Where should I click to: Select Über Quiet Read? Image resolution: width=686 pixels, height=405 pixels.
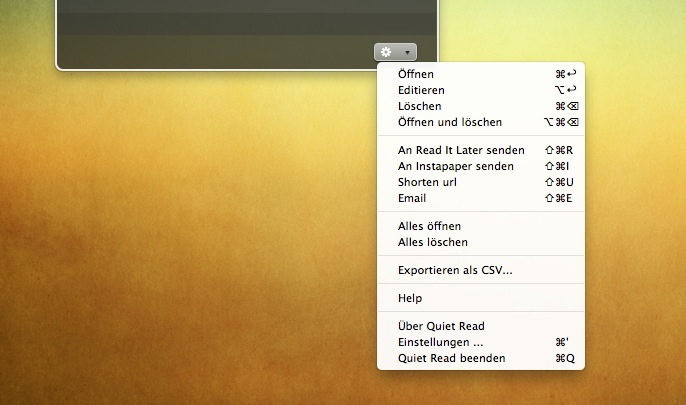[x=481, y=326]
